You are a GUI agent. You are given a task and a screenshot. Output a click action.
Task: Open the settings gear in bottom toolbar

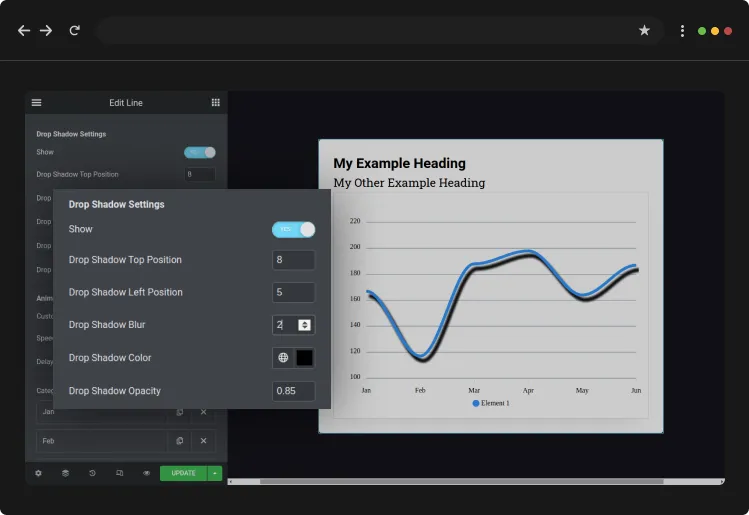[x=38, y=473]
